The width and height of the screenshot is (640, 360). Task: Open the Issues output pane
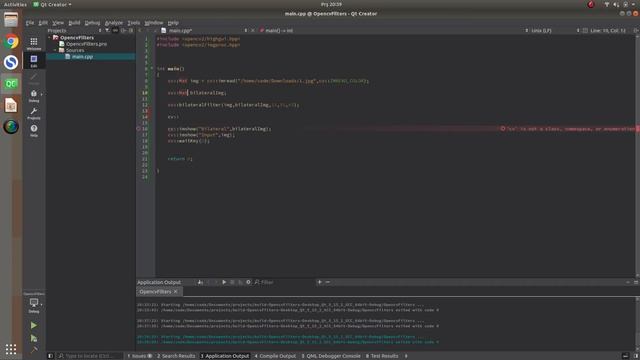pos(140,356)
